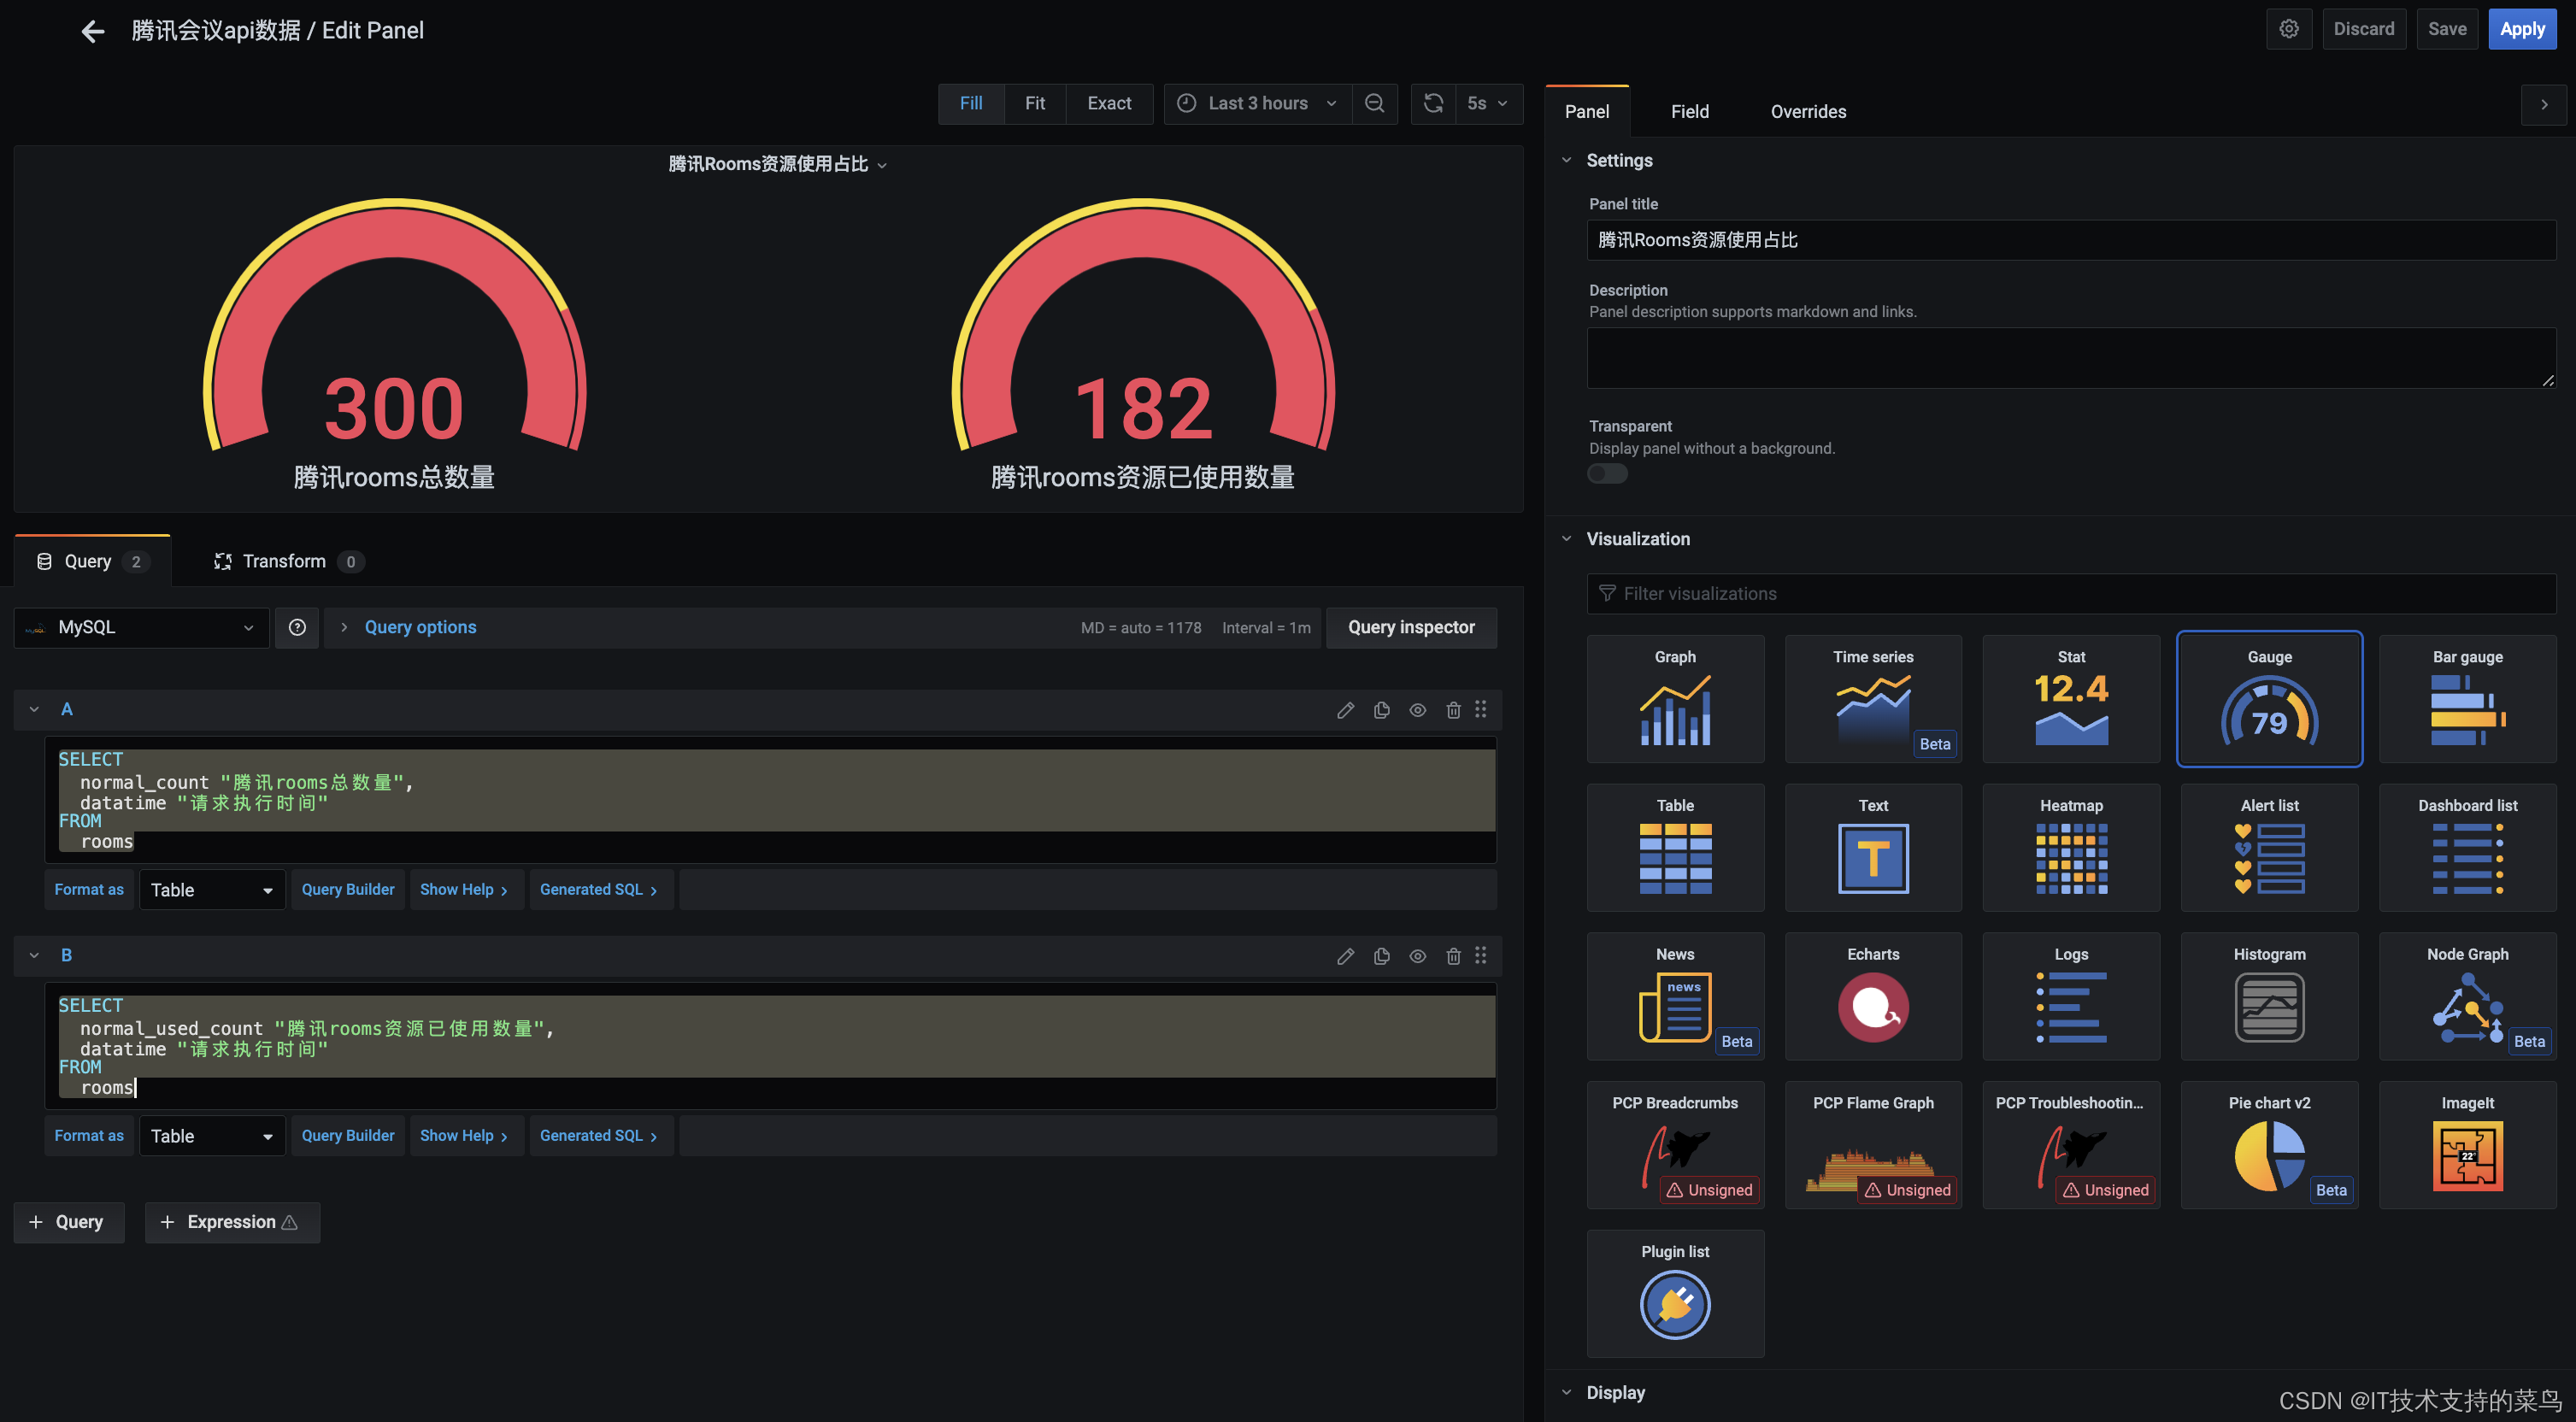Collapse query B row
Image resolution: width=2576 pixels, height=1422 pixels.
click(x=34, y=955)
